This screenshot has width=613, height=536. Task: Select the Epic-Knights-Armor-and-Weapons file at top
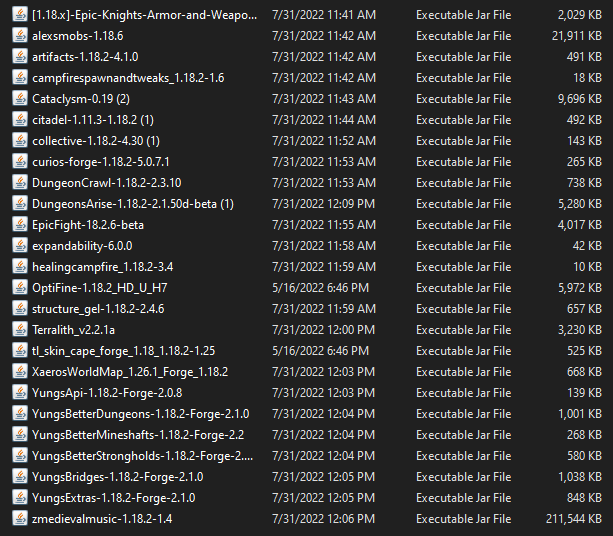click(x=145, y=15)
